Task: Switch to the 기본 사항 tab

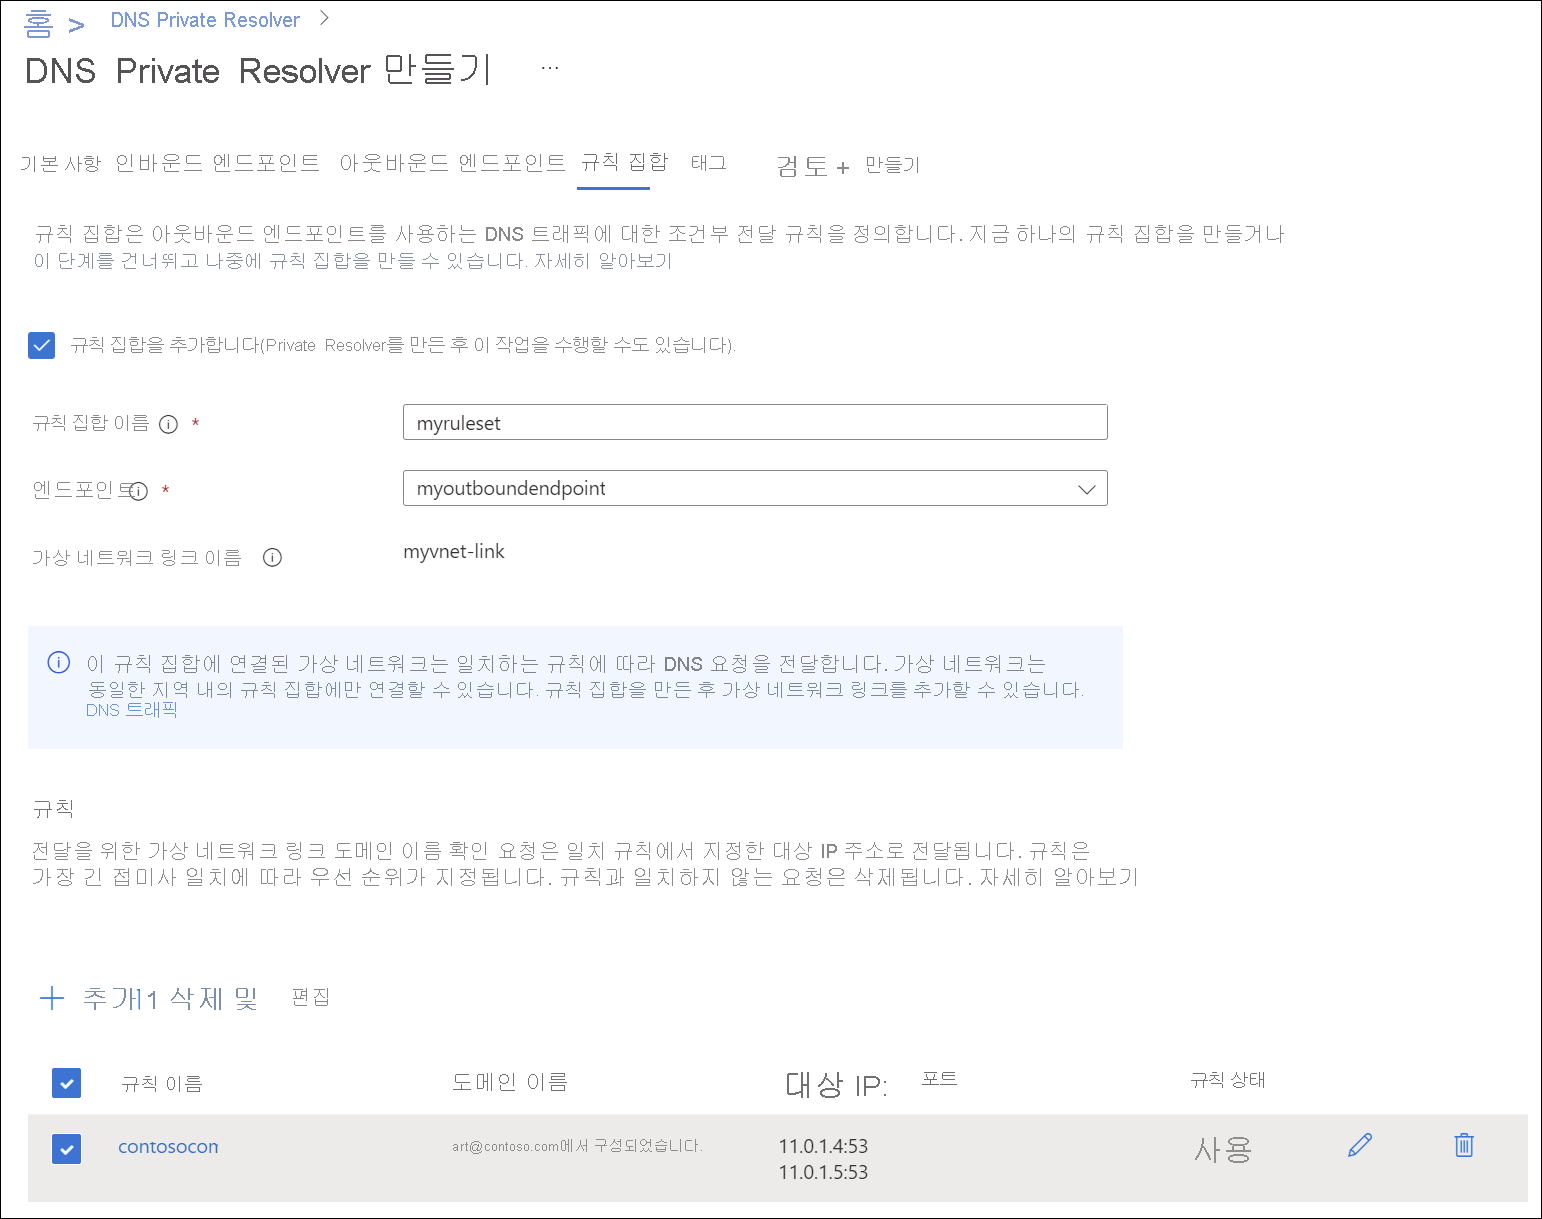Action: point(60,163)
